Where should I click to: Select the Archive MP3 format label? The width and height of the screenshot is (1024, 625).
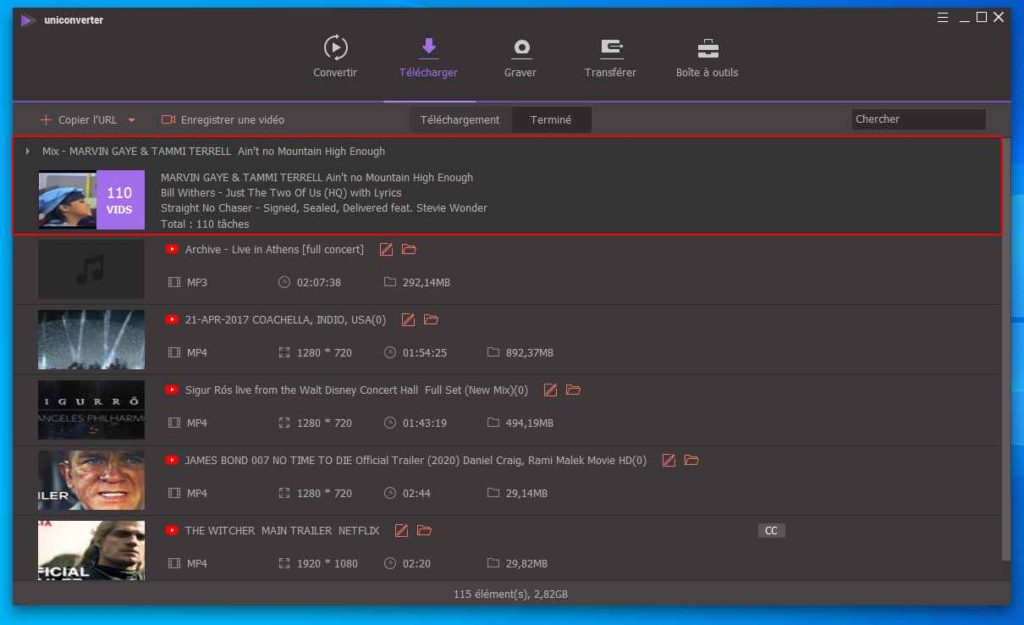[x=197, y=283]
